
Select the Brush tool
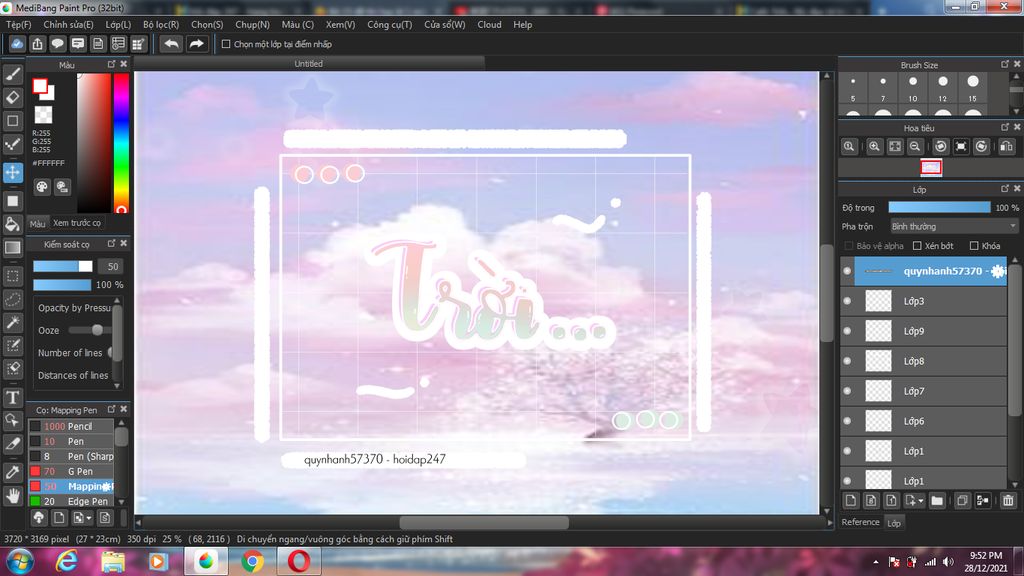[x=12, y=74]
